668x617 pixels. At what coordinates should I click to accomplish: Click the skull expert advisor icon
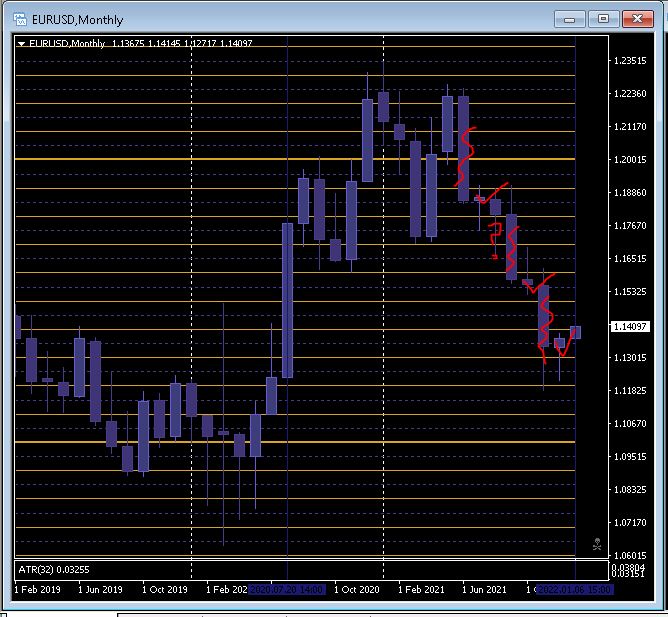597,544
